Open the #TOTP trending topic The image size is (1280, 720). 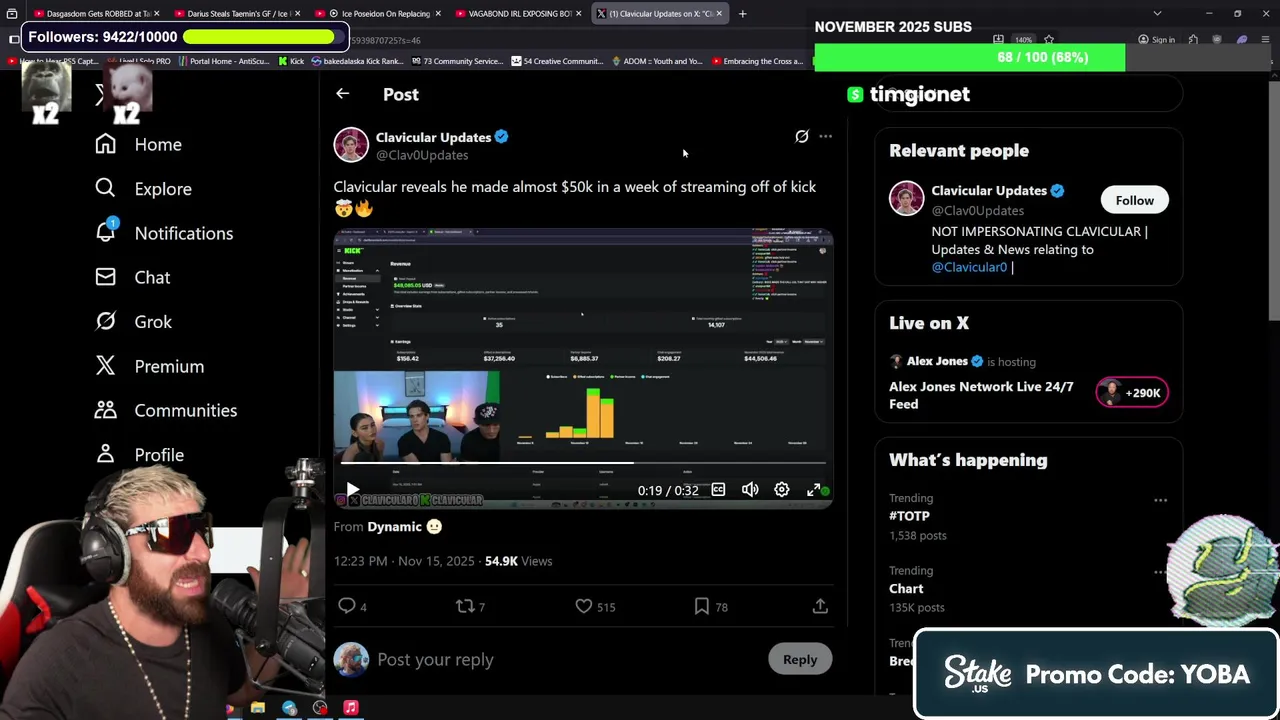point(909,516)
